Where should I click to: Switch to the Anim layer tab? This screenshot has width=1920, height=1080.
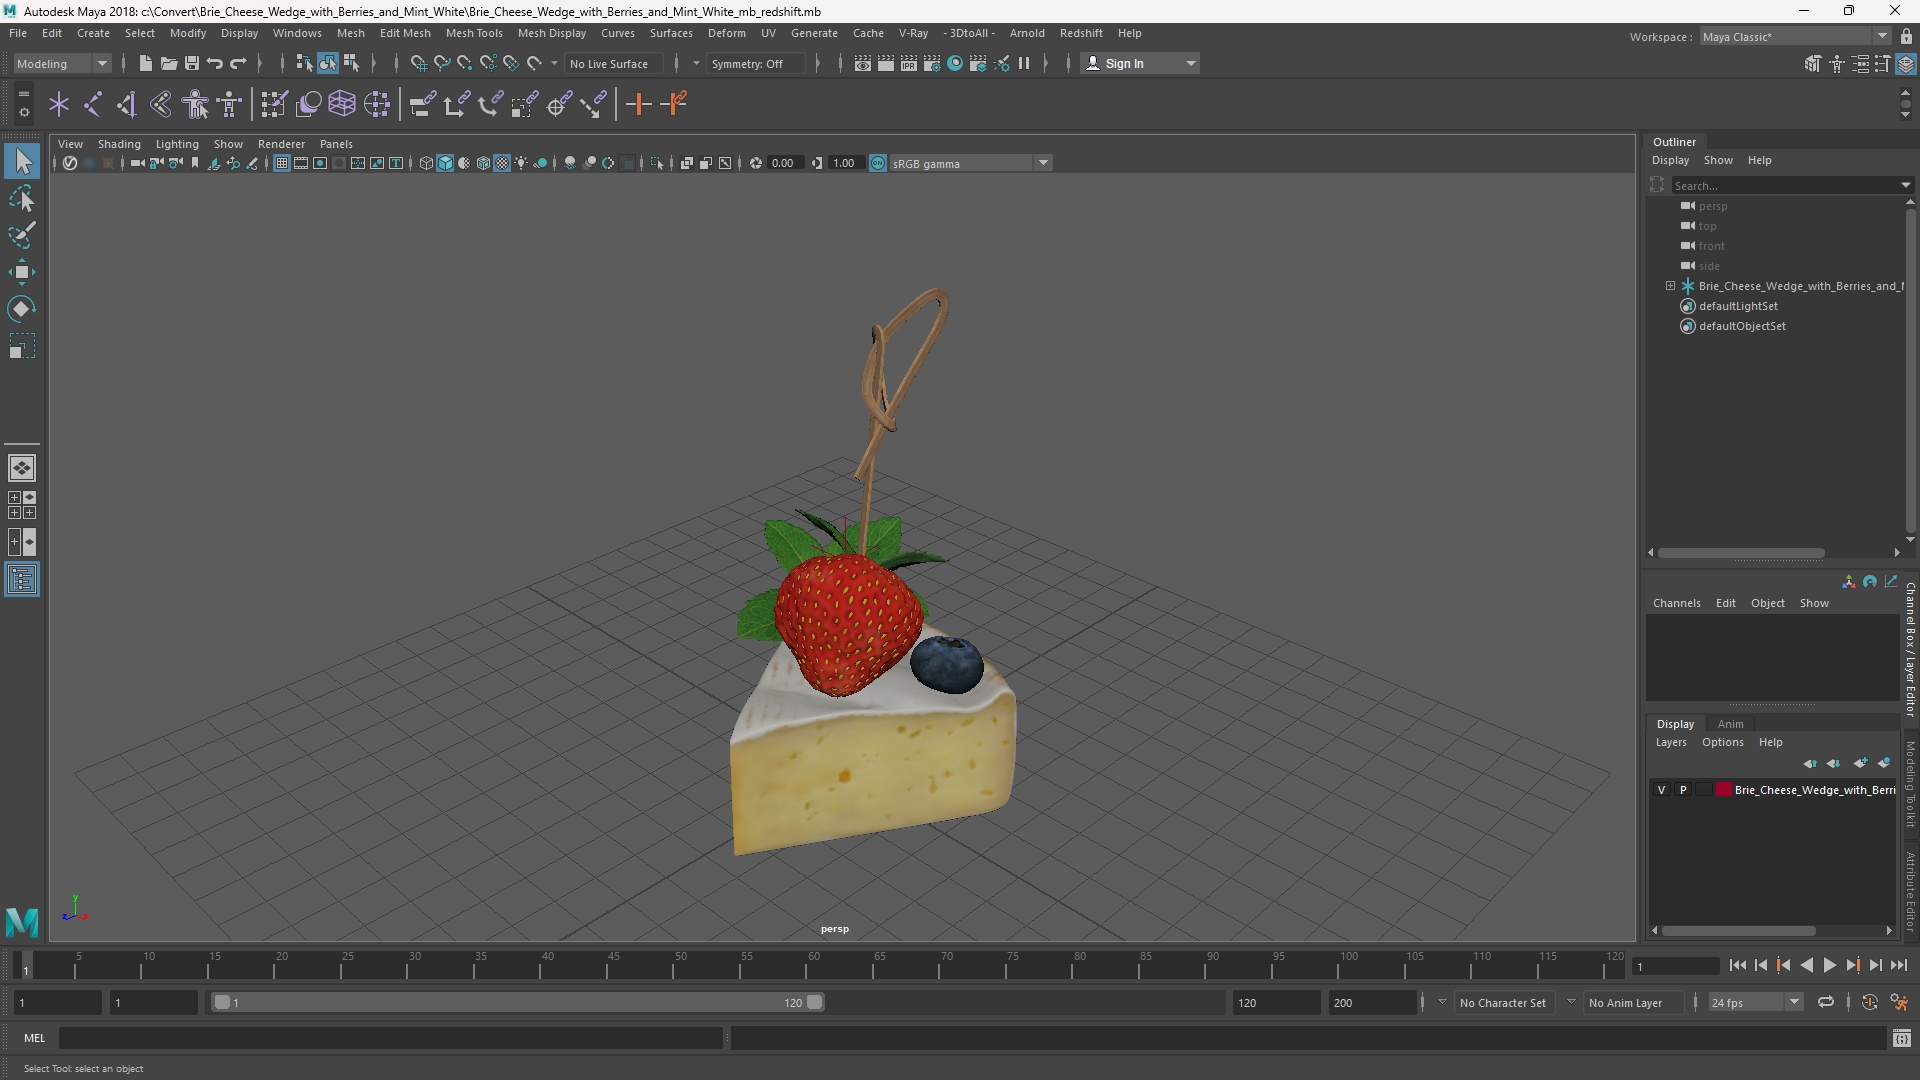click(1731, 724)
